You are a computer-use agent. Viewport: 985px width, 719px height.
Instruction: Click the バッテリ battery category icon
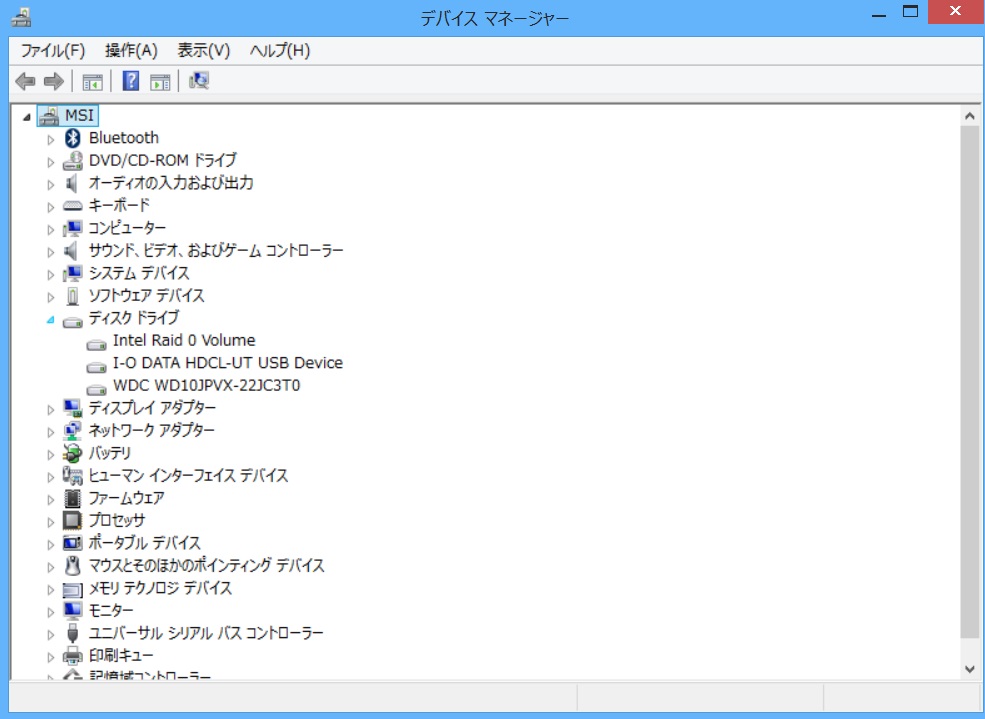coord(72,453)
